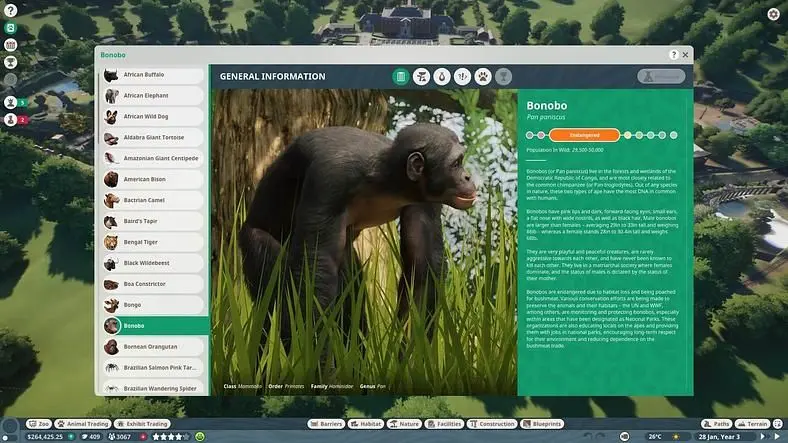Select African Elephant in the species list
The image size is (788, 443).
coord(153,95)
